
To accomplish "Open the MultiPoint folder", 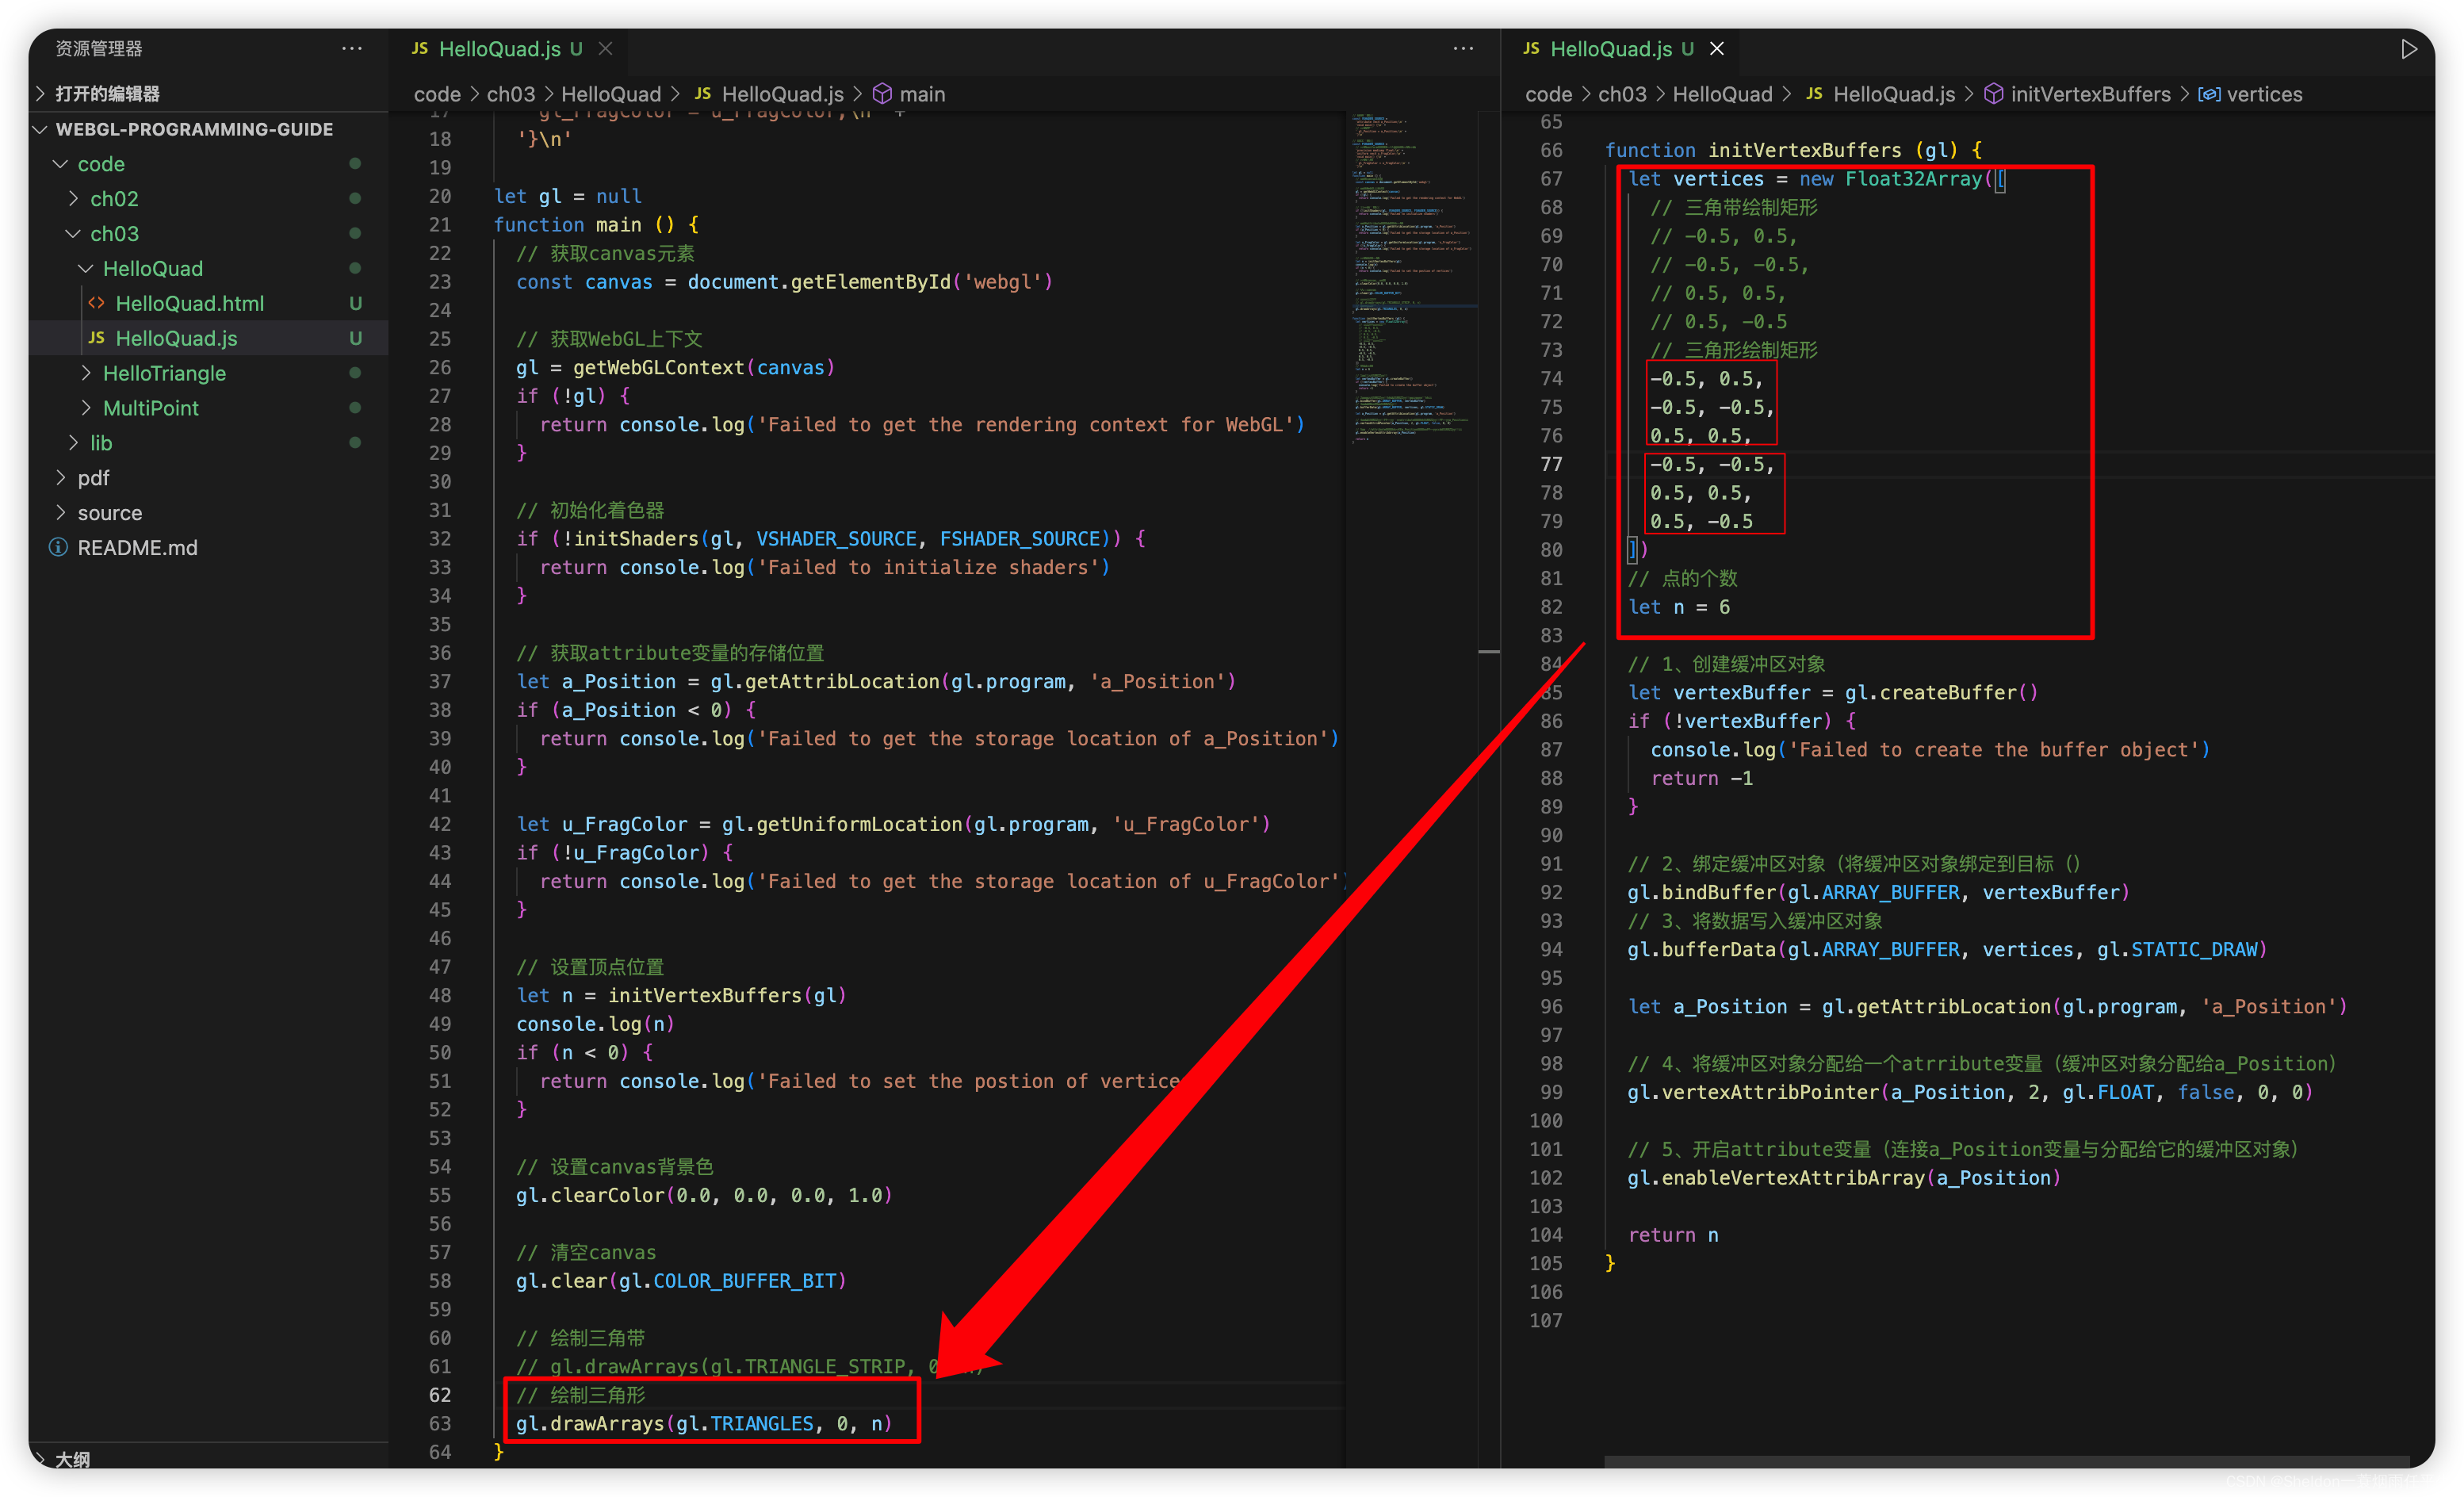I will (150, 408).
